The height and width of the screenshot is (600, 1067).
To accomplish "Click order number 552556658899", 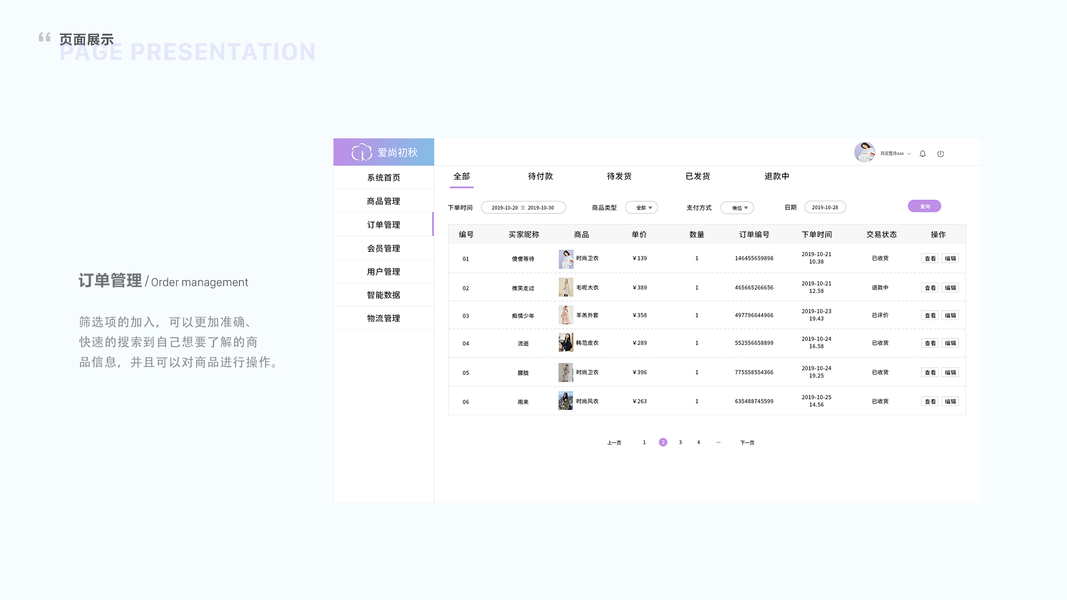I will (x=754, y=344).
